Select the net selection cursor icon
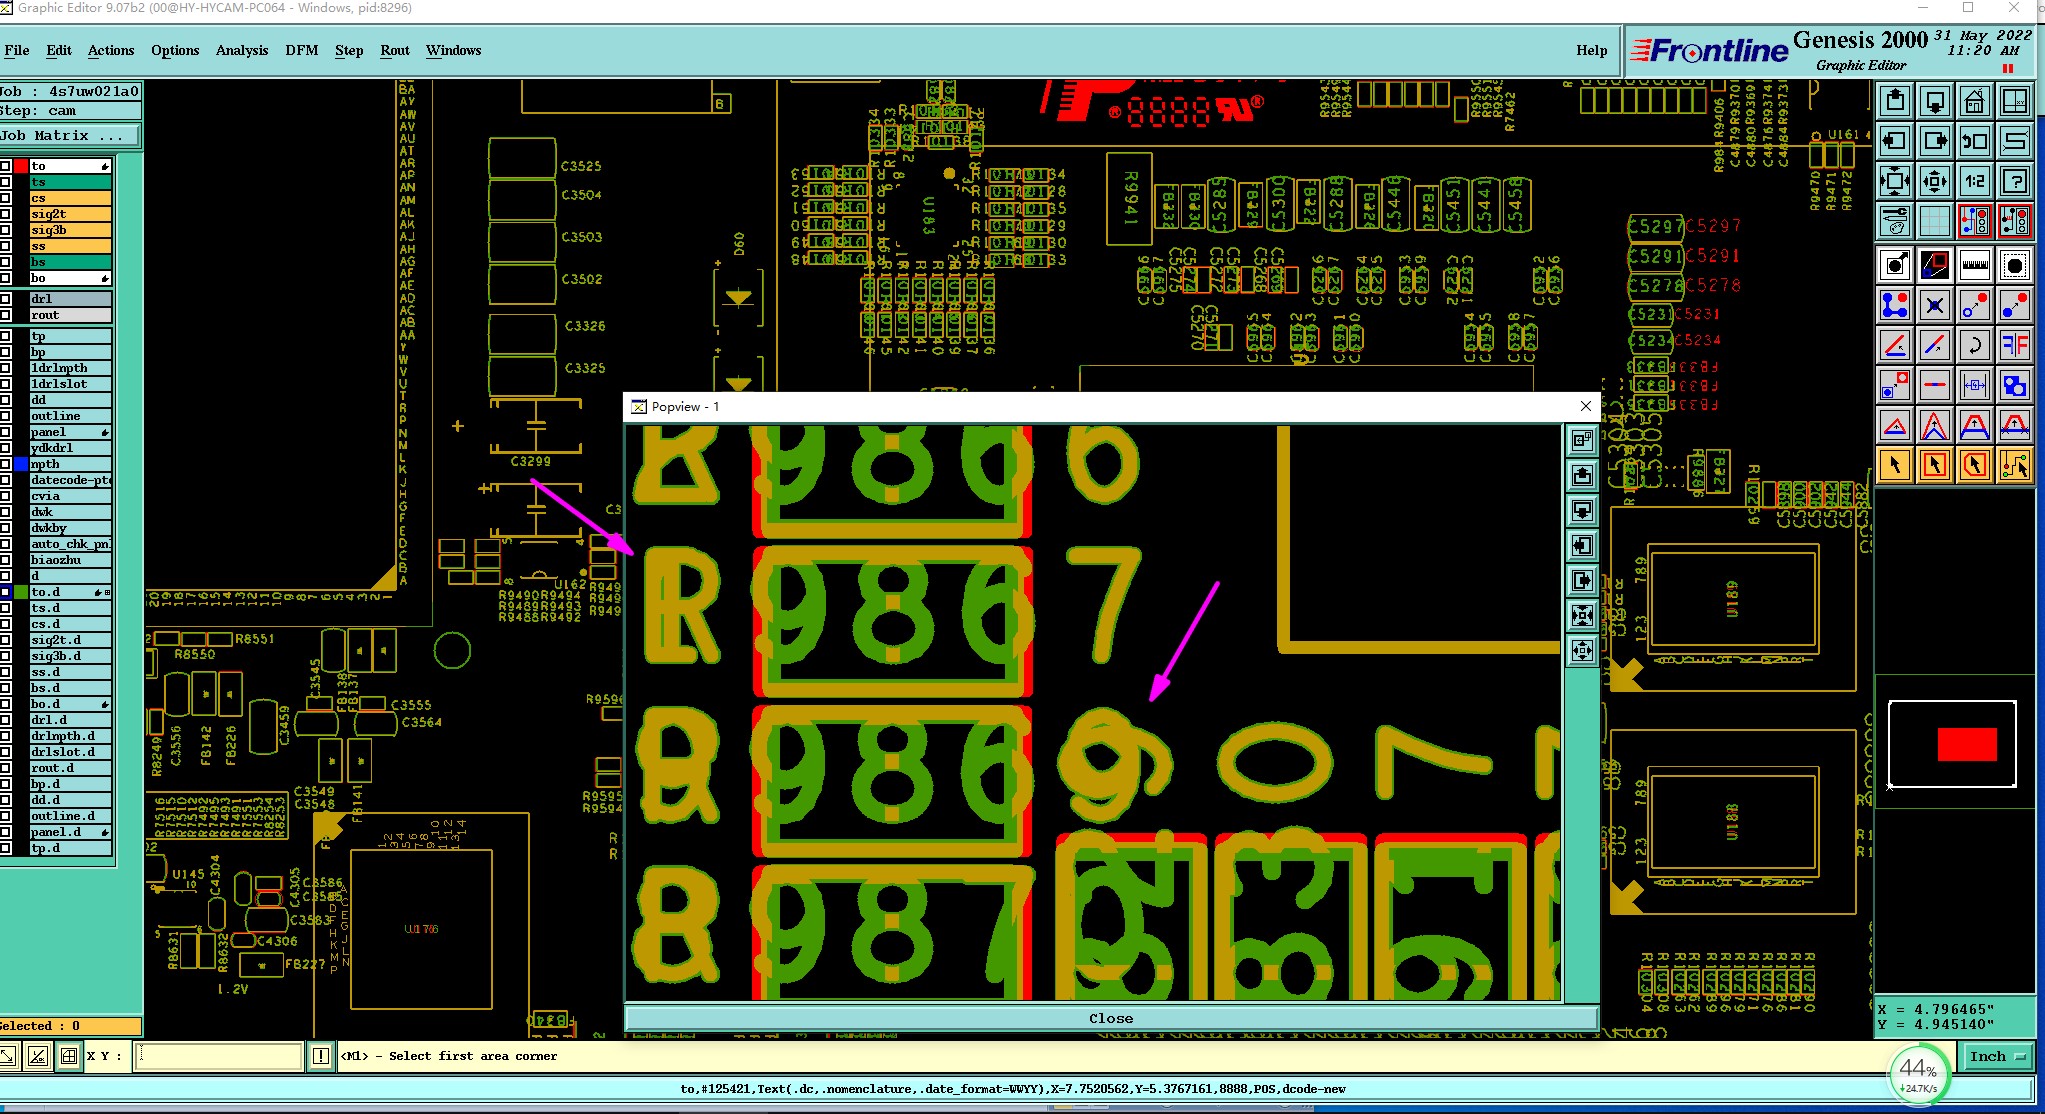Image resolution: width=2045 pixels, height=1114 pixels. pyautogui.click(x=2014, y=465)
